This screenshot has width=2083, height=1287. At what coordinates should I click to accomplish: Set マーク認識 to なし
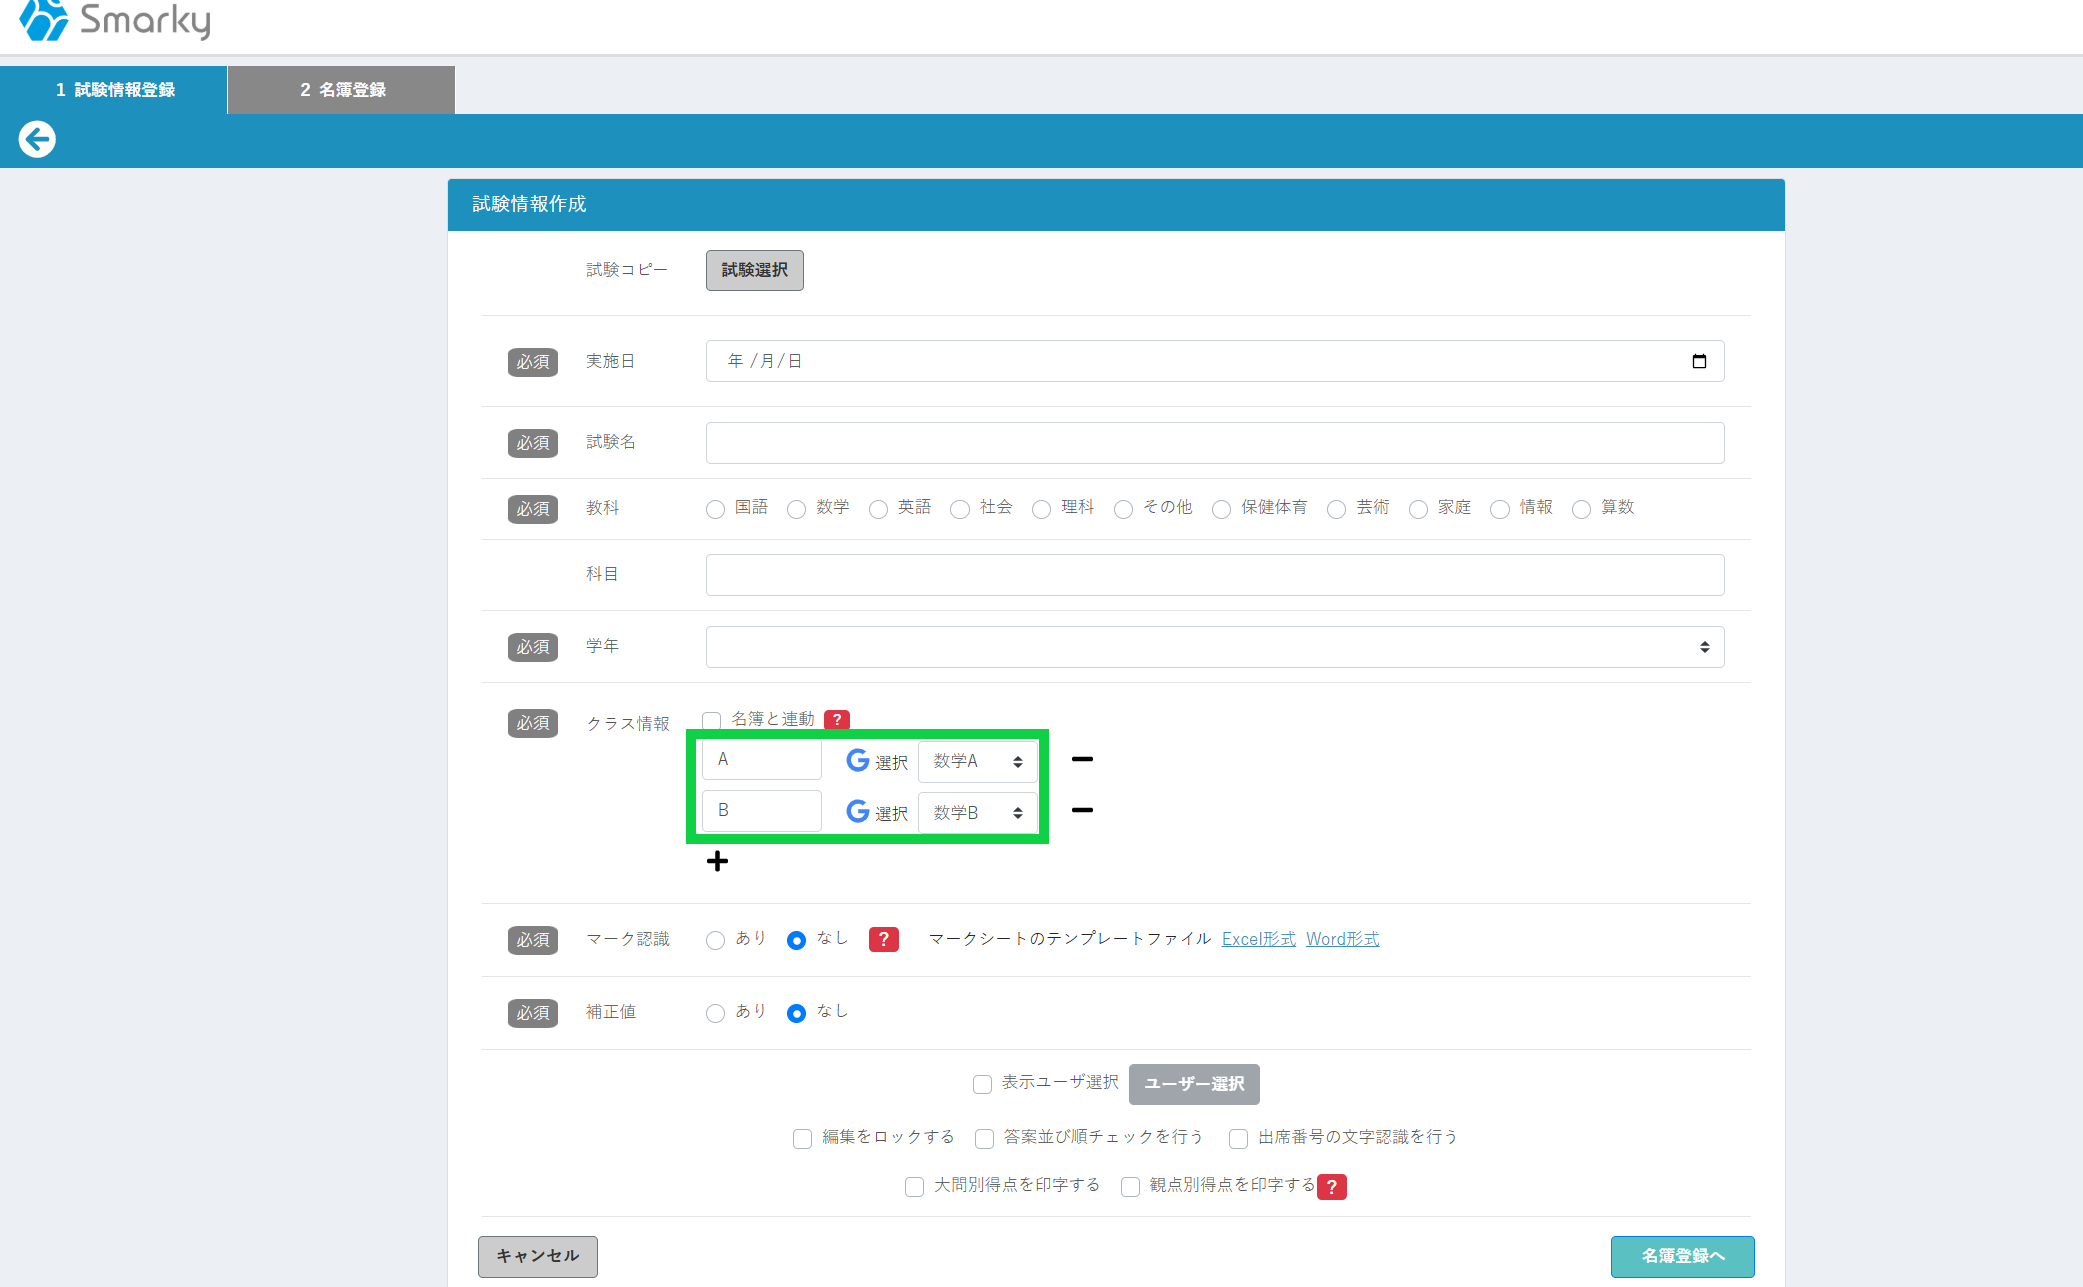tap(796, 940)
